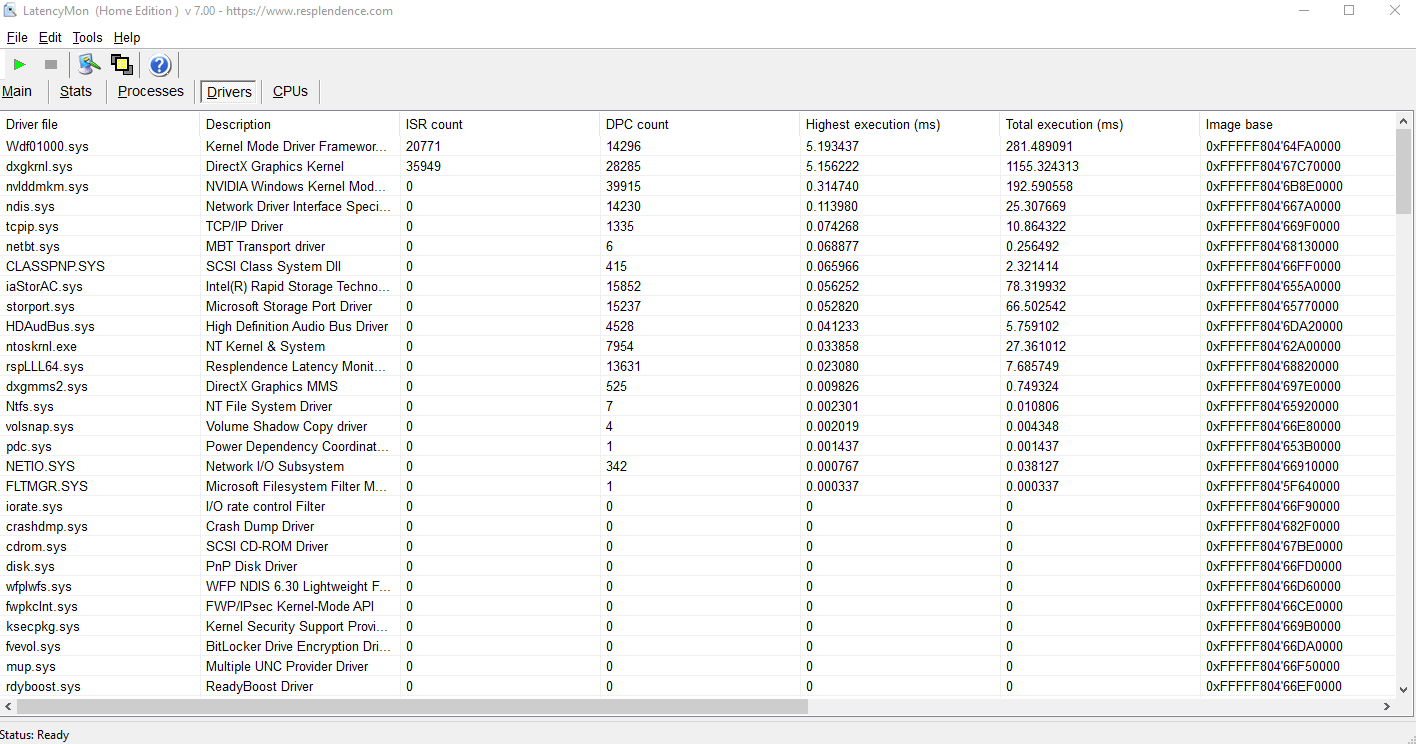The width and height of the screenshot is (1416, 744).
Task: Start monitoring with the green play icon
Action: (x=19, y=65)
